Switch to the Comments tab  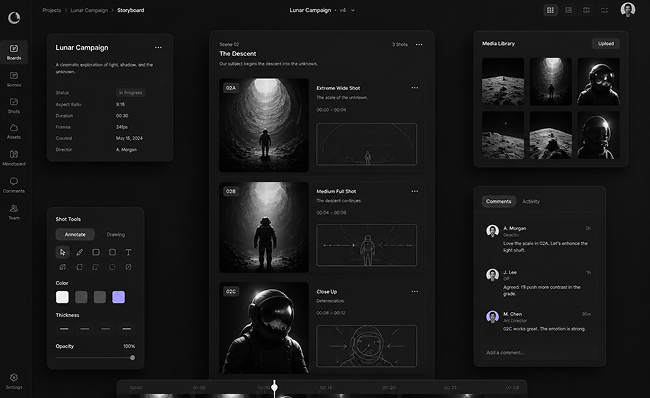[x=499, y=201]
